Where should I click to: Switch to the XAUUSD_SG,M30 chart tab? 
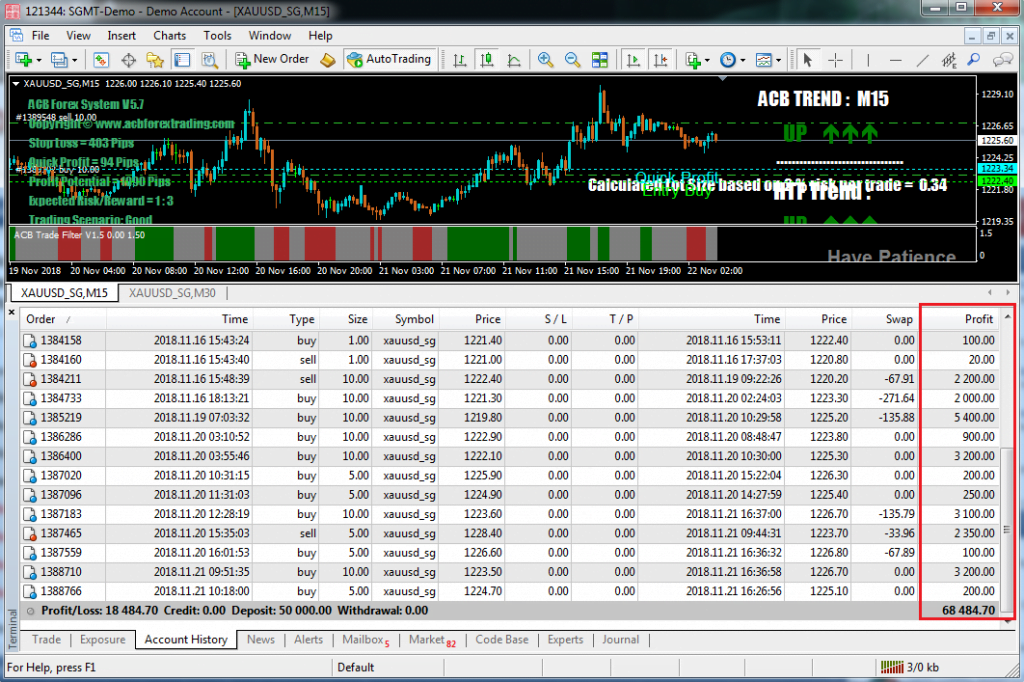pos(172,293)
